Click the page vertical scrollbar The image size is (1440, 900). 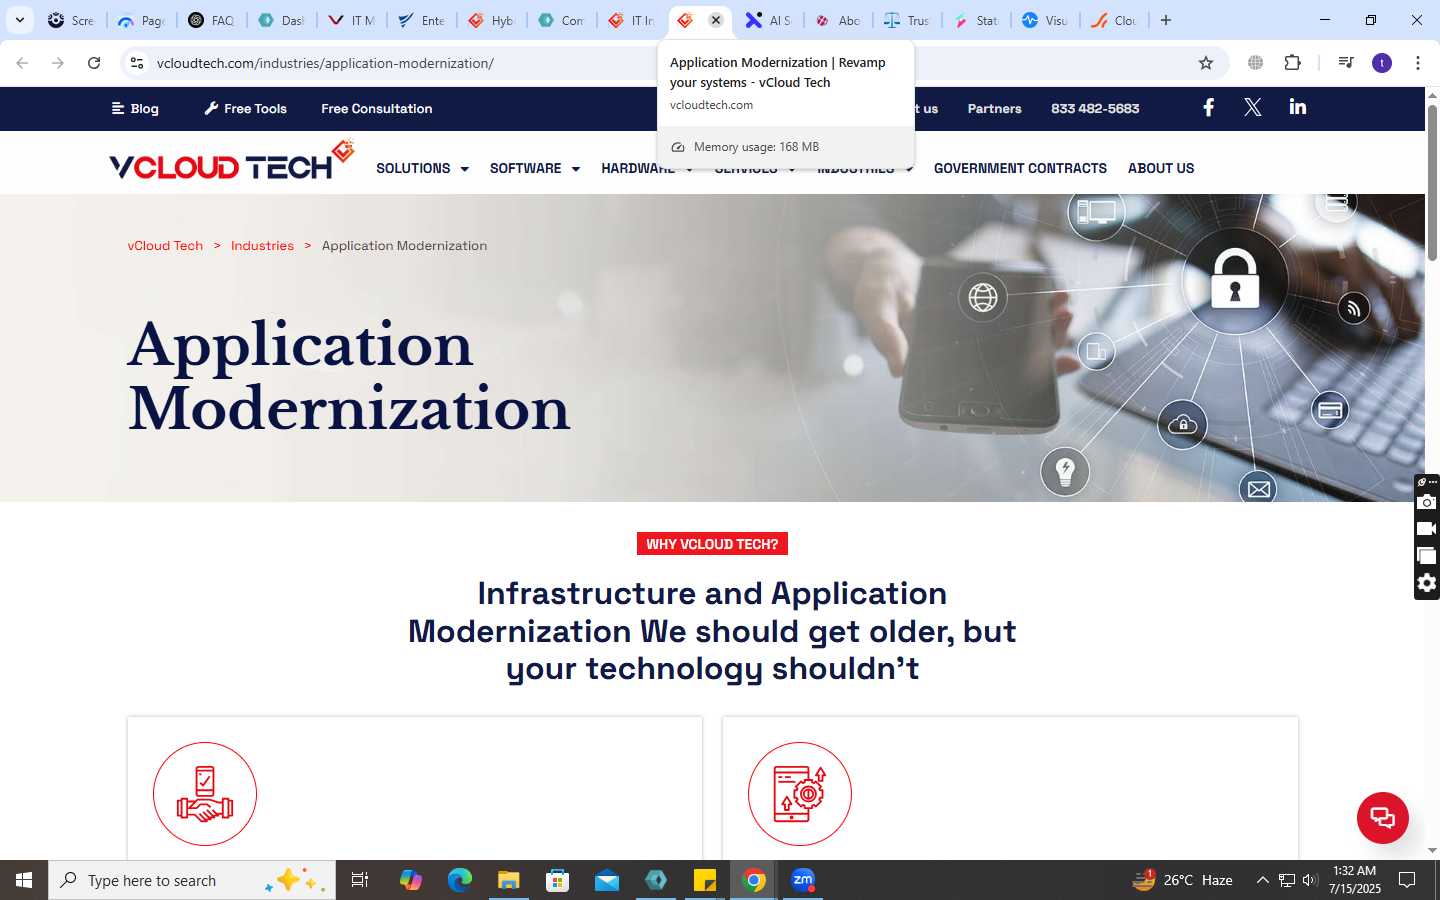click(1432, 182)
